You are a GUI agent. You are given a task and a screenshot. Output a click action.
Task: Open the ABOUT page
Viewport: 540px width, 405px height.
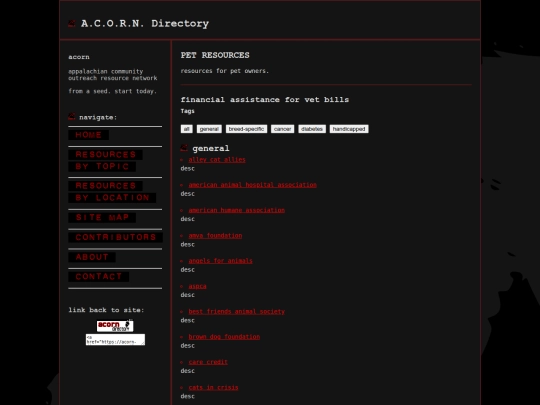(x=92, y=257)
